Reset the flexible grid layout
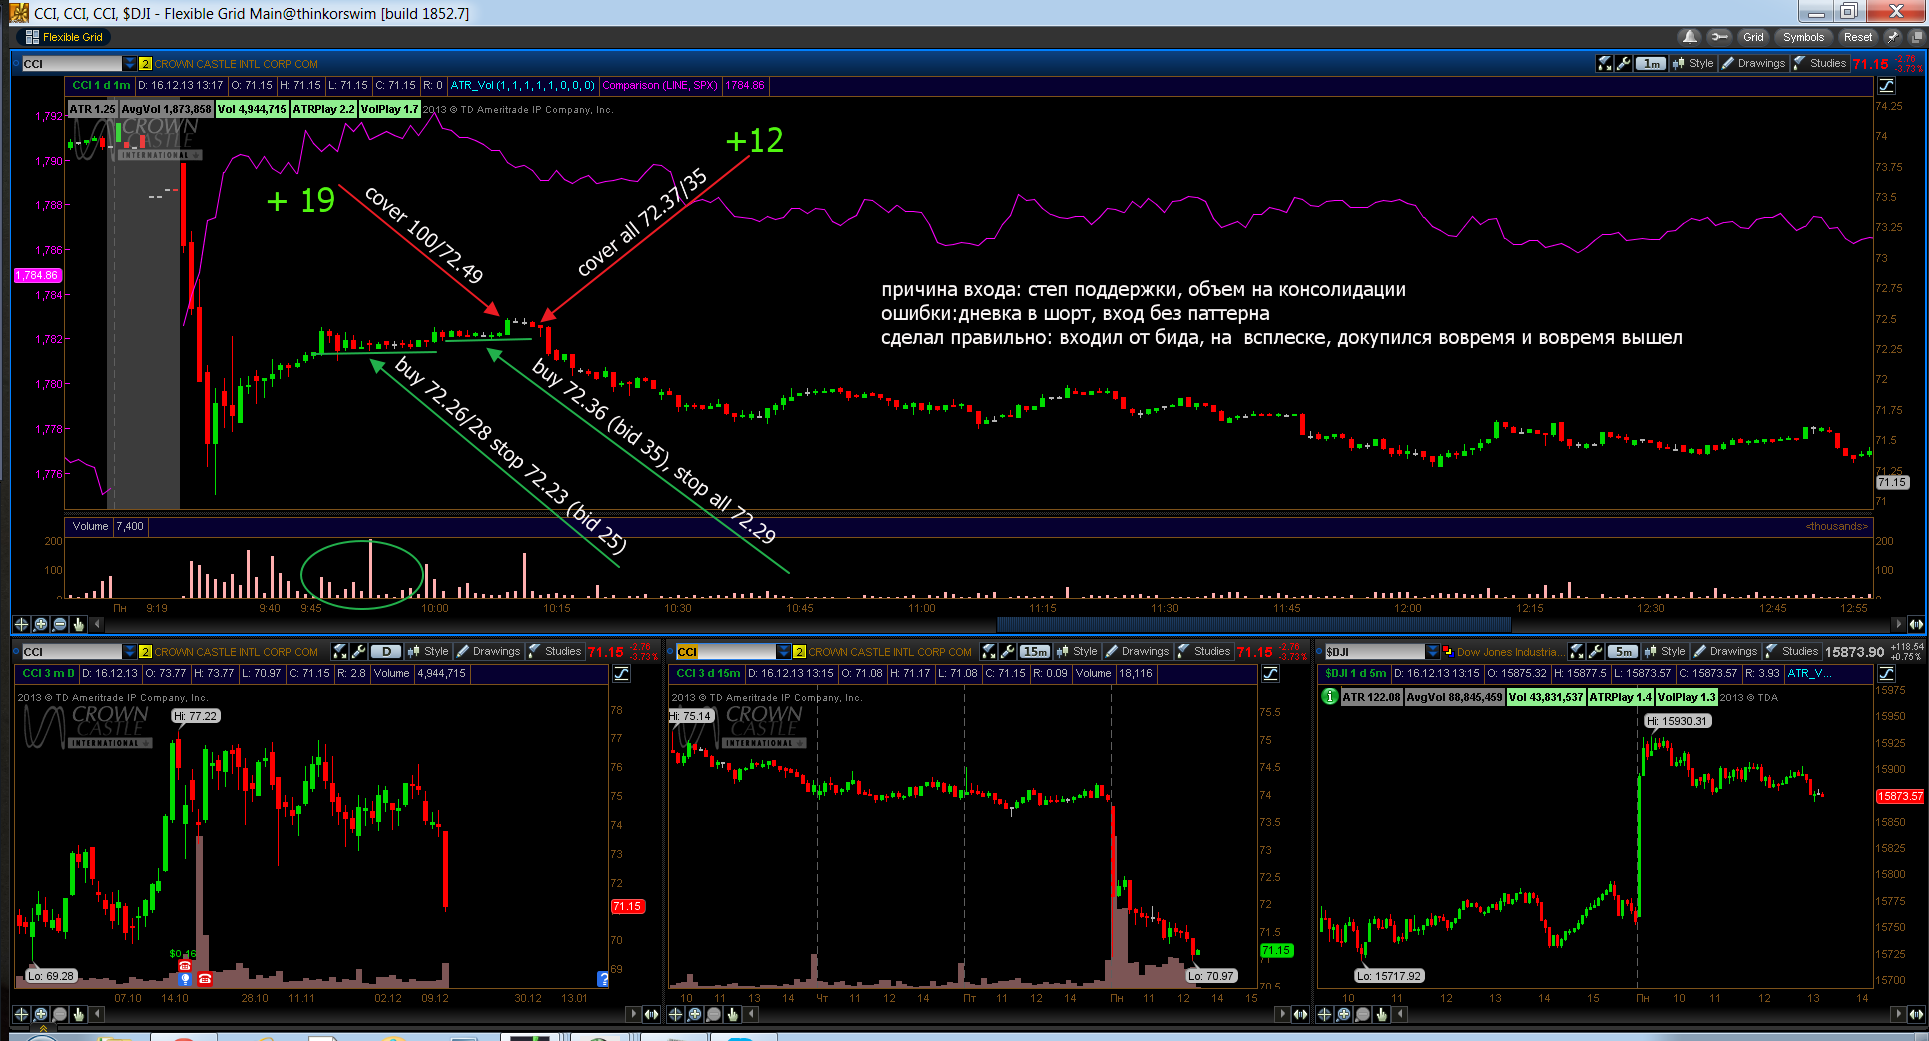This screenshot has height=1041, width=1929. pos(1858,37)
